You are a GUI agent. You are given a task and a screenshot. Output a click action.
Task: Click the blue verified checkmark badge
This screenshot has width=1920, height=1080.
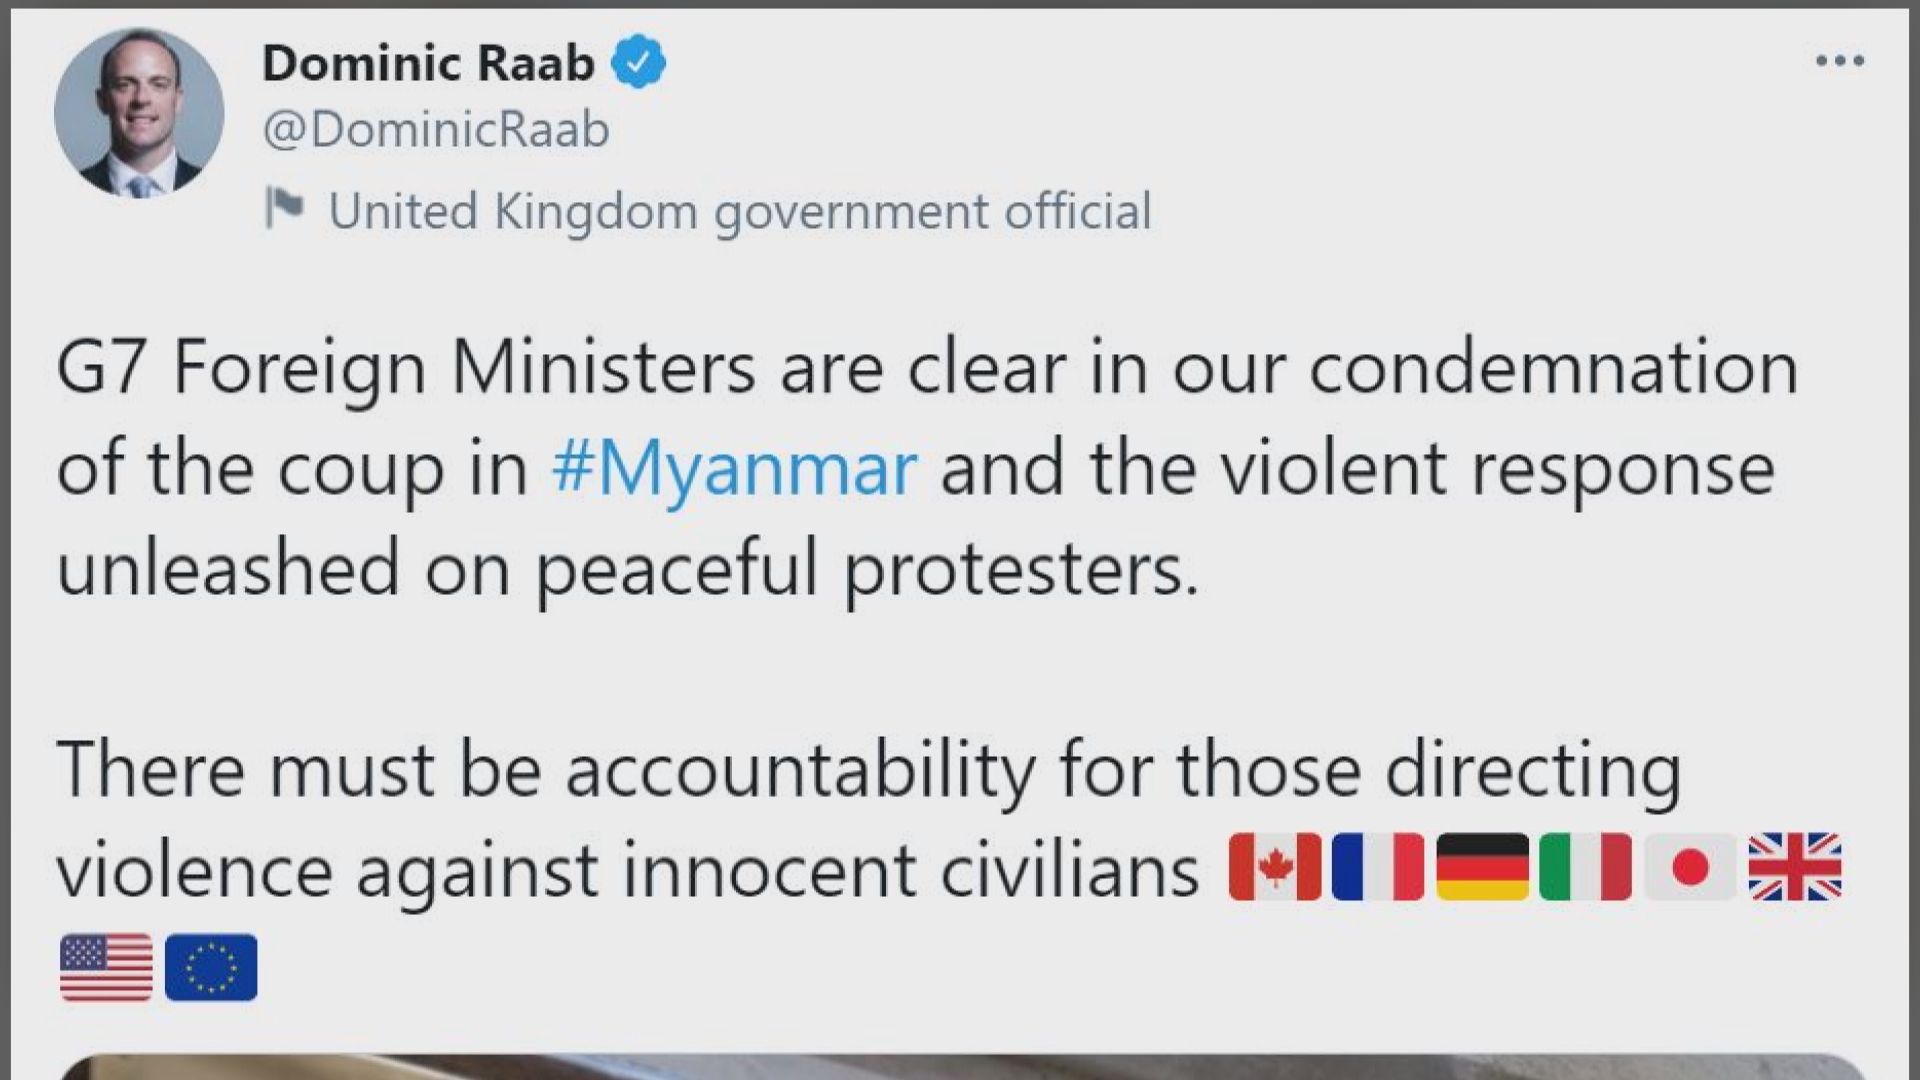[638, 63]
